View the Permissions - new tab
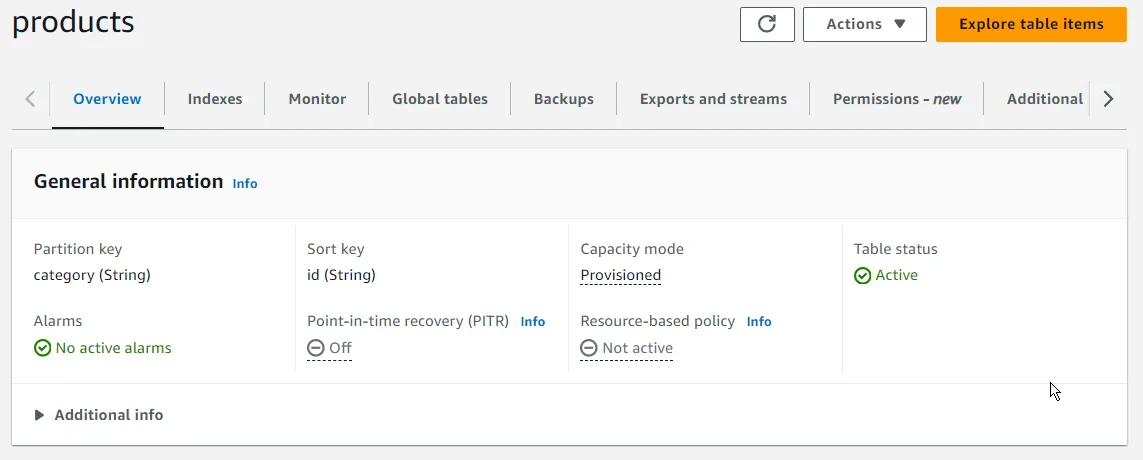Screen dimensions: 1143x460 897,99
